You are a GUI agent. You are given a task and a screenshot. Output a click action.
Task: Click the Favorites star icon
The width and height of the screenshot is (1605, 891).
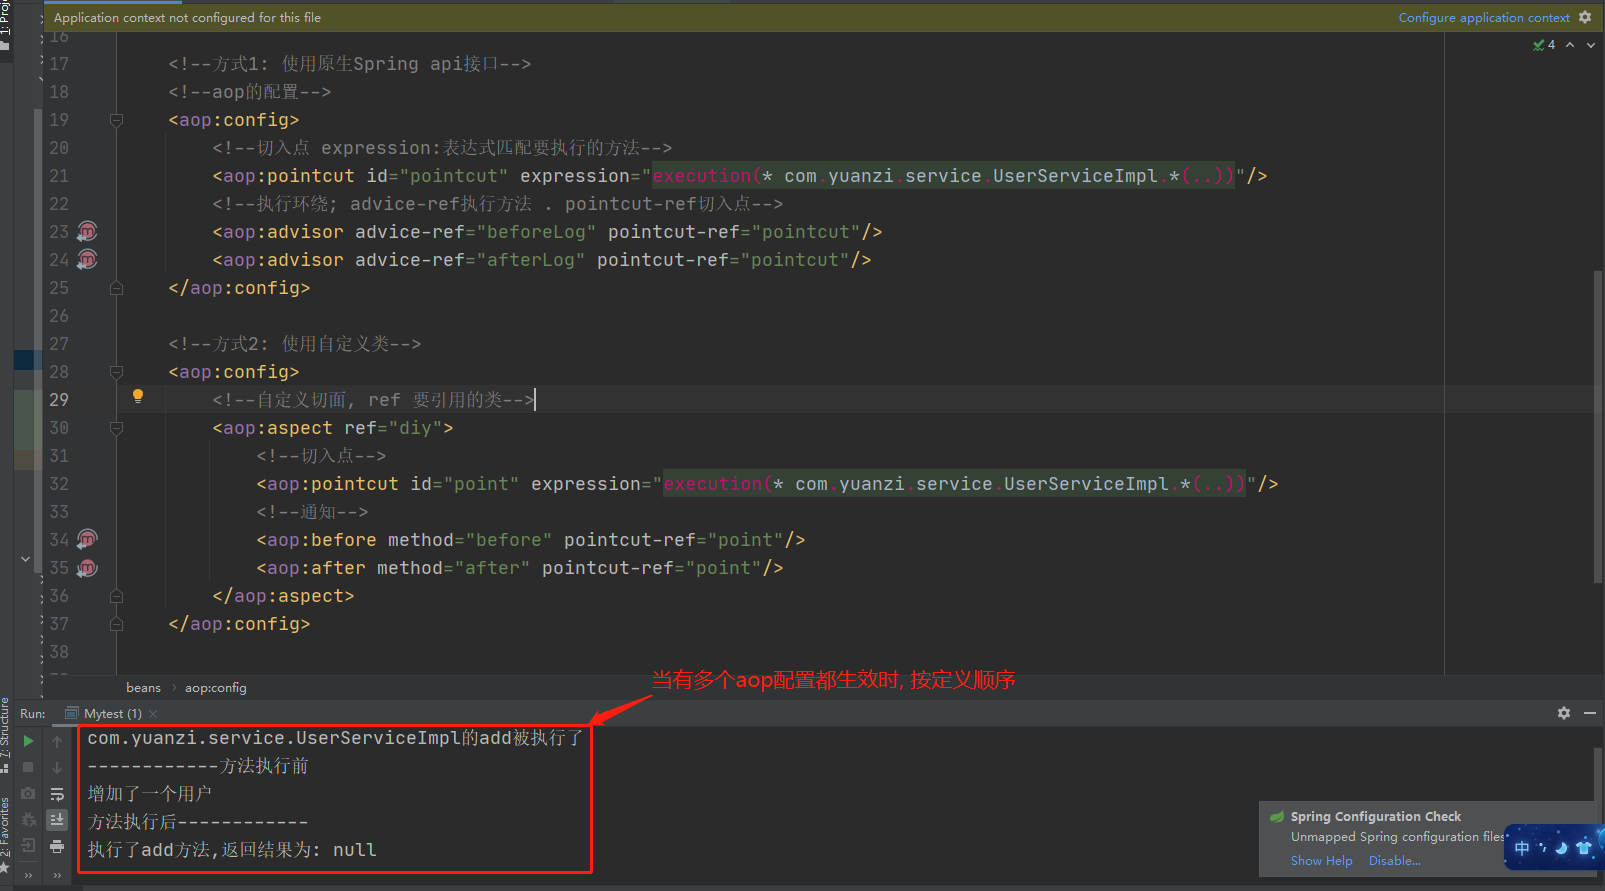coord(5,868)
